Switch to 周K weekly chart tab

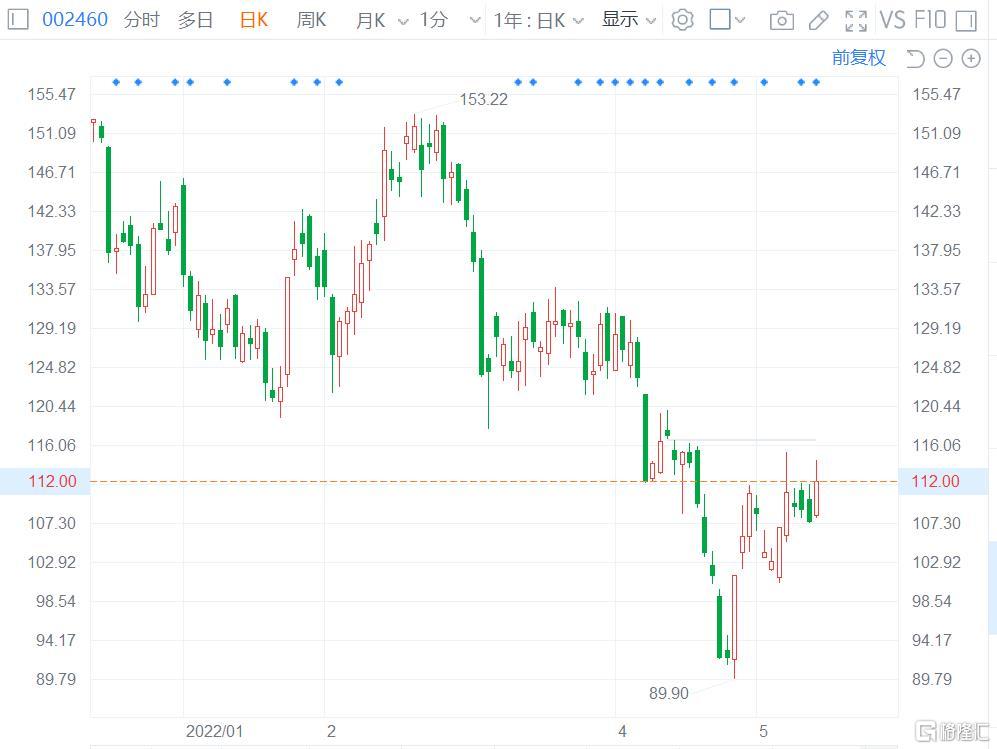(311, 19)
